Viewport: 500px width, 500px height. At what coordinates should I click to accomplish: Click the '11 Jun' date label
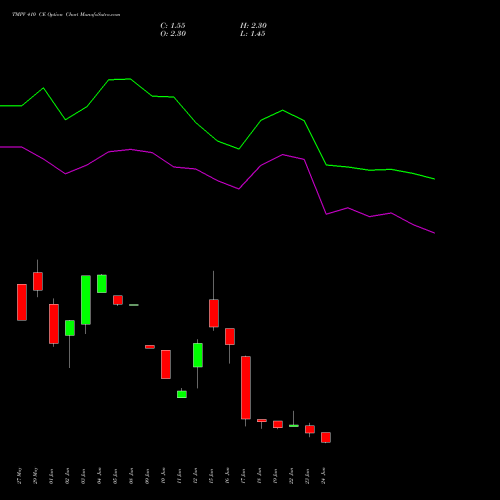coord(179,476)
